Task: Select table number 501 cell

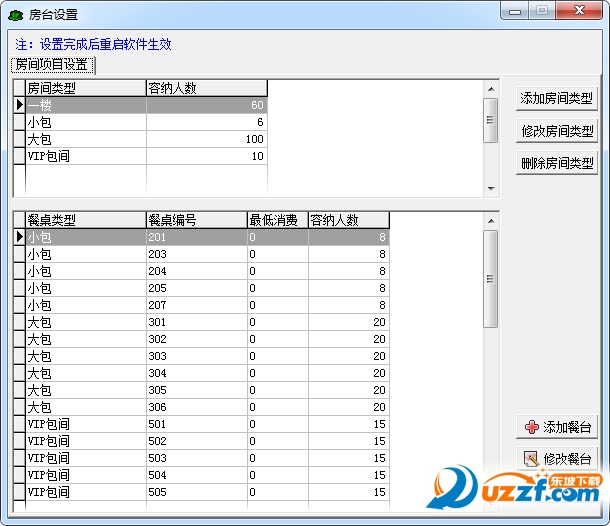Action: click(197, 424)
